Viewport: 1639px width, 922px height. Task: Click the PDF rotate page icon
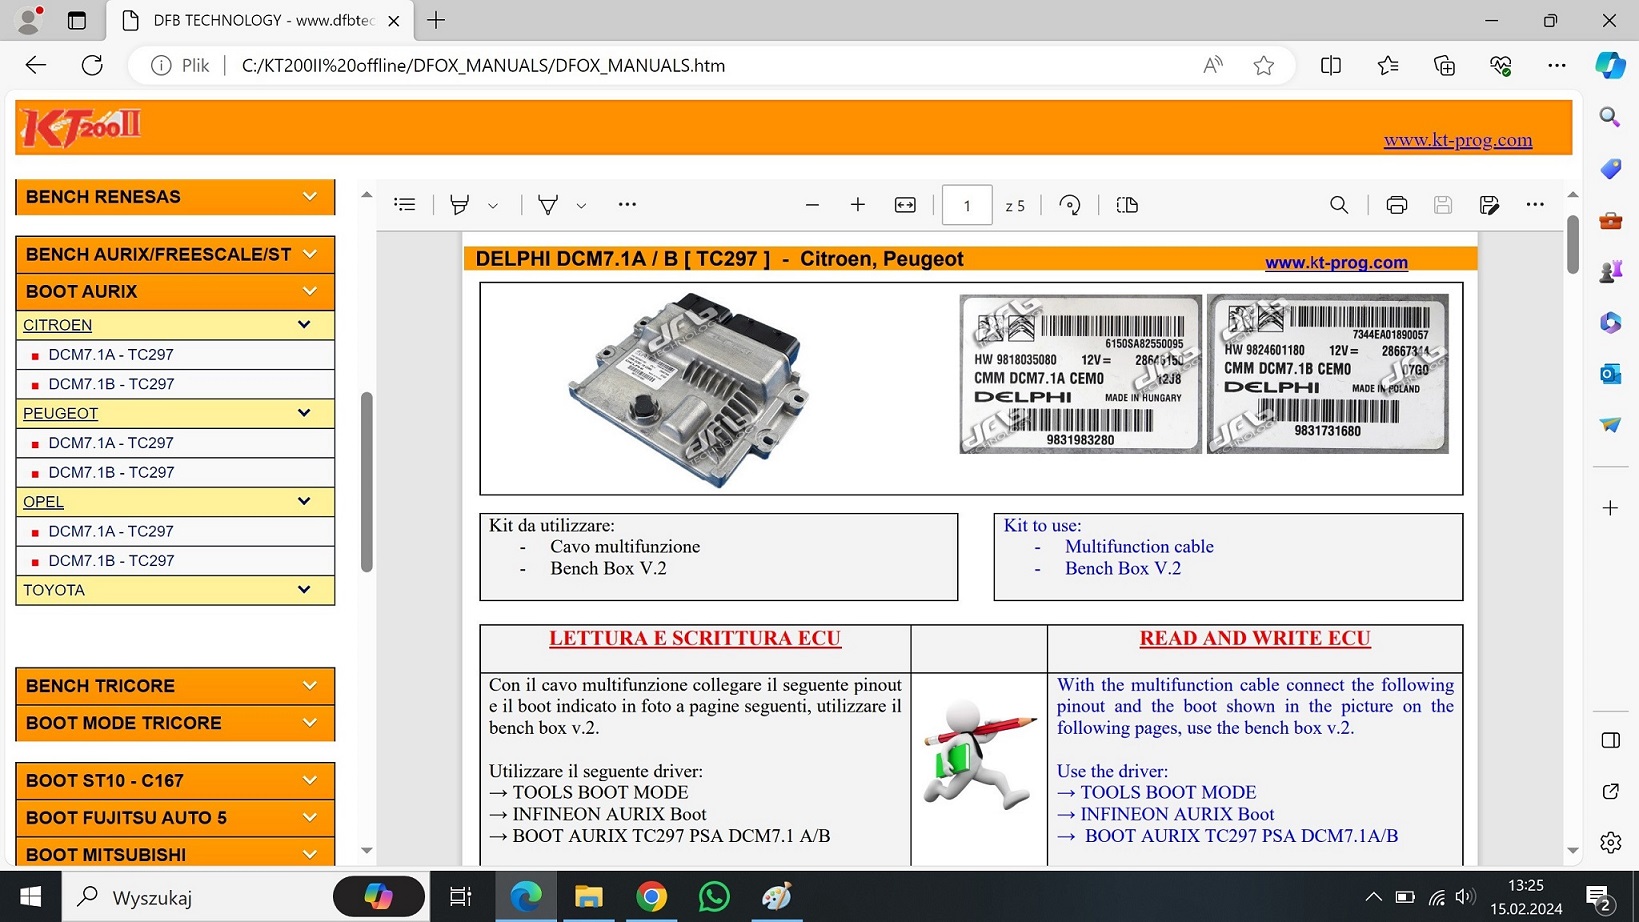click(x=1070, y=205)
